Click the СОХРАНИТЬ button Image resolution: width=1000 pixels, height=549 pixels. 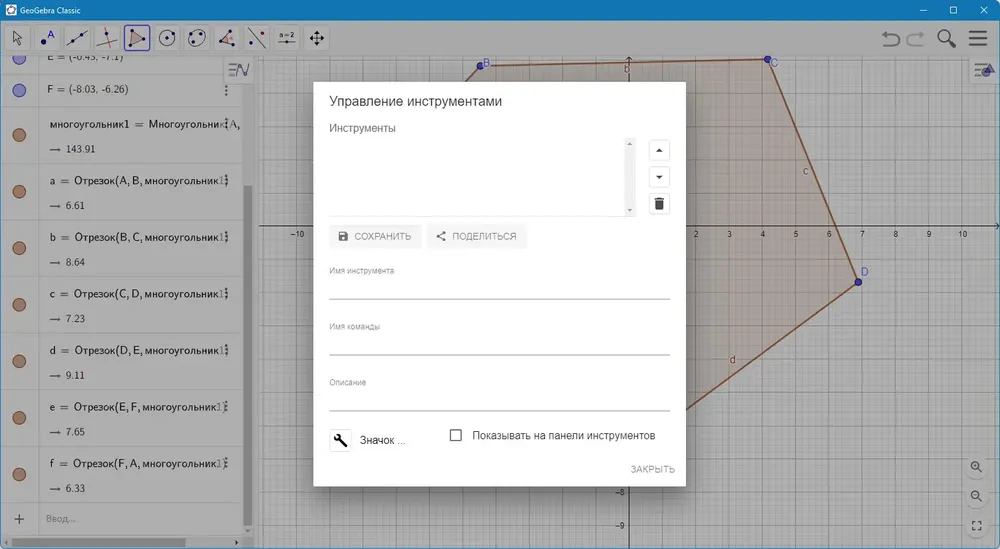coord(375,237)
